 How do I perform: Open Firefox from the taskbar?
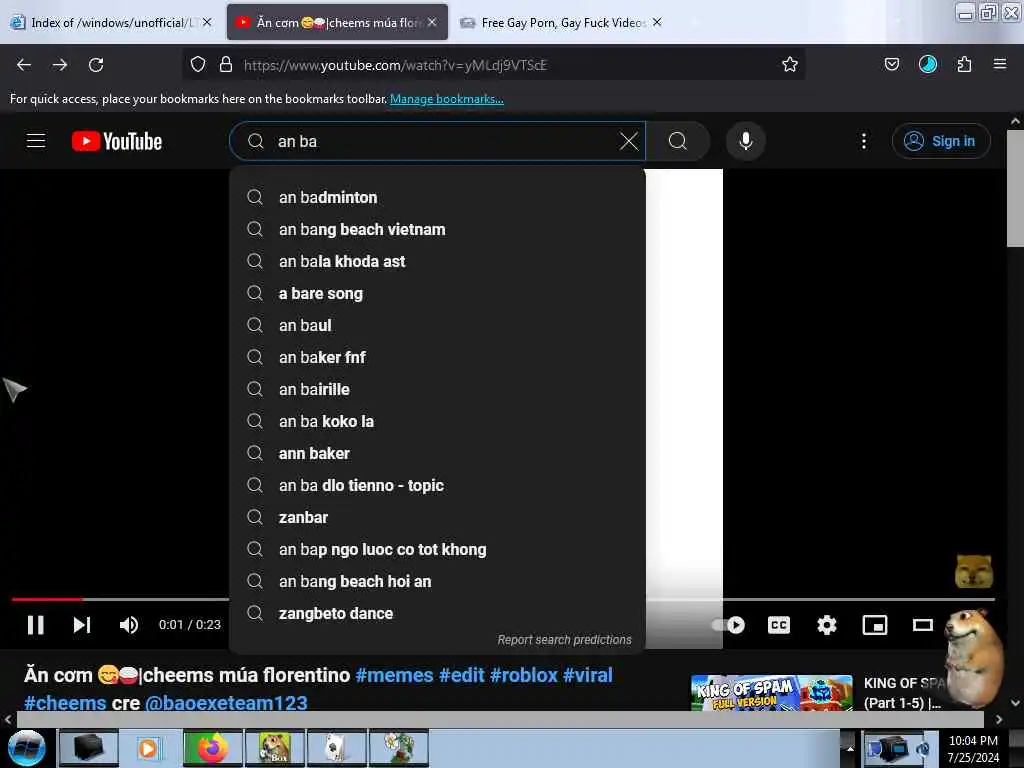(212, 748)
